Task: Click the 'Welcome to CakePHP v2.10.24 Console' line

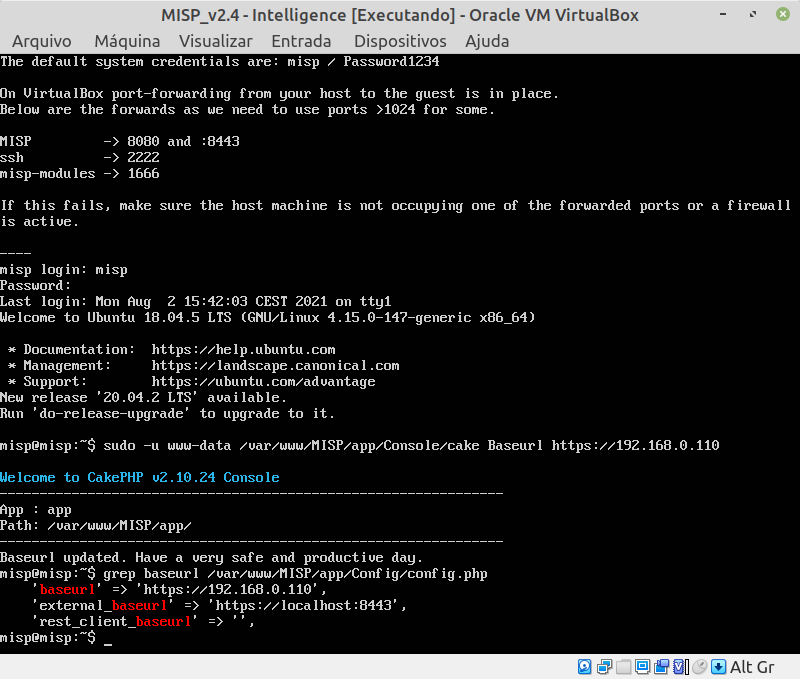Action: click(140, 477)
